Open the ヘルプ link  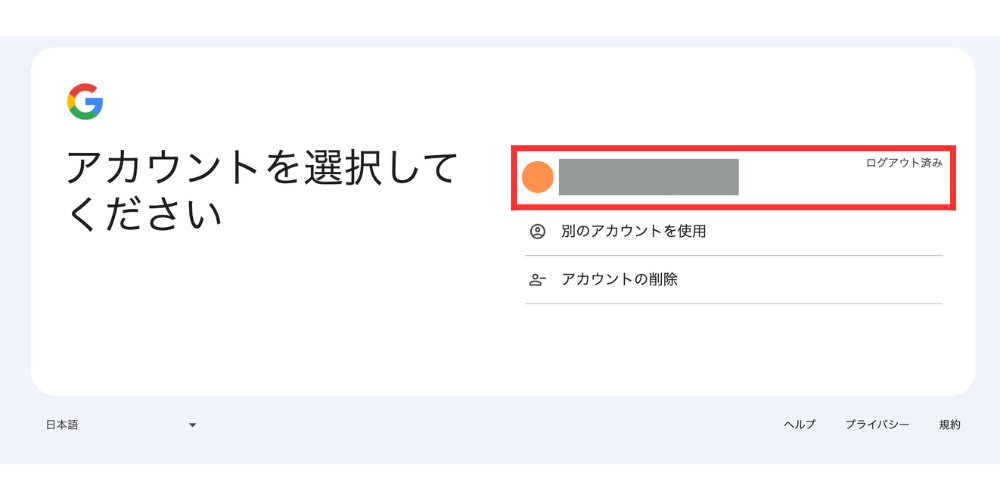(x=799, y=425)
